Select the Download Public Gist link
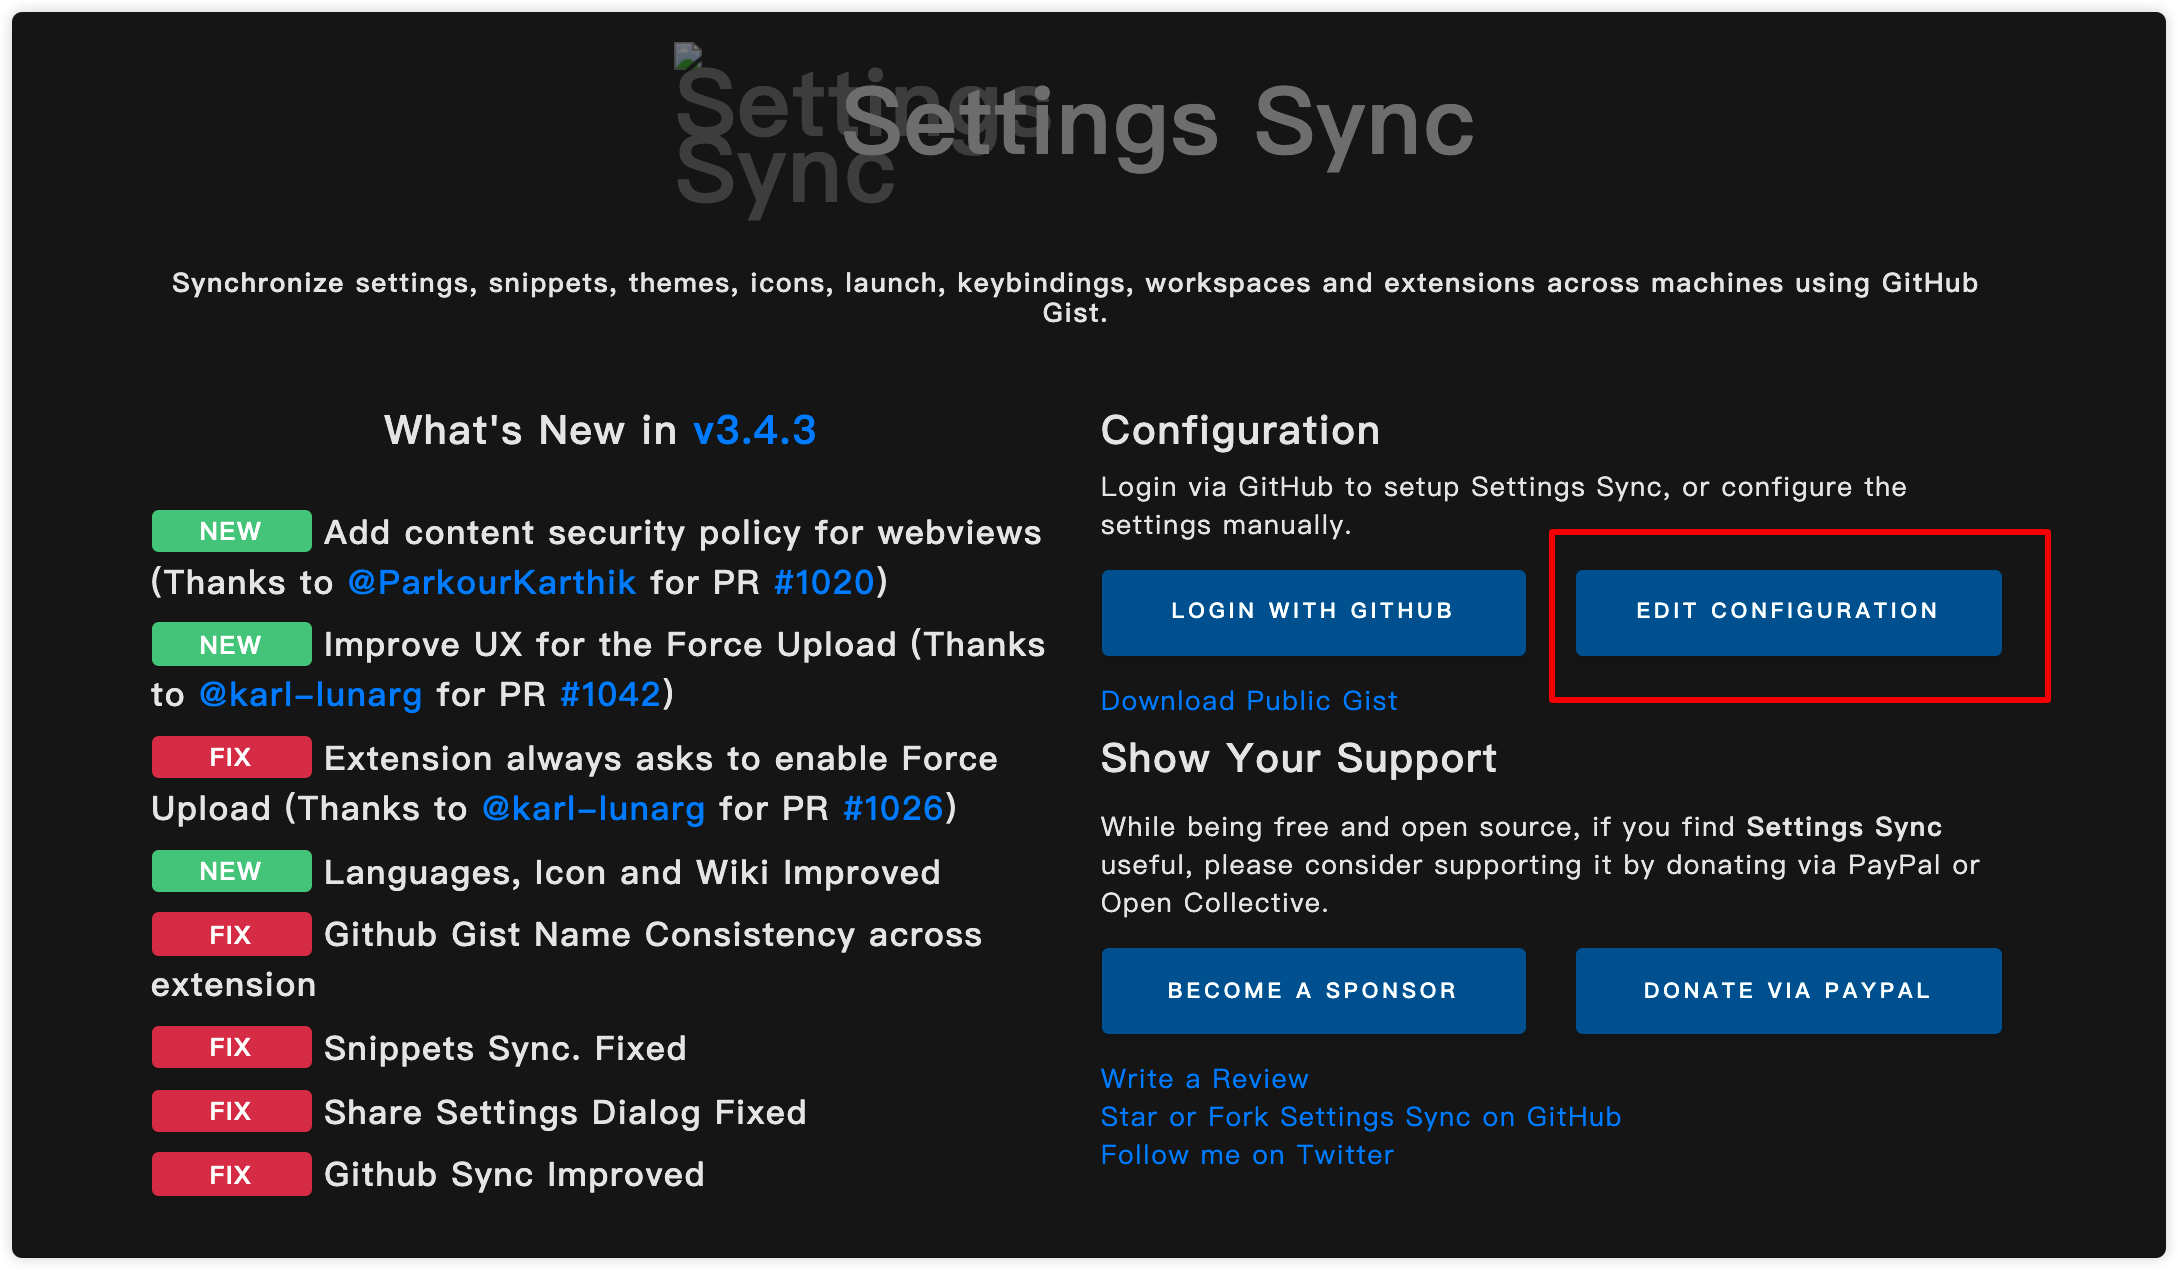 1249,700
